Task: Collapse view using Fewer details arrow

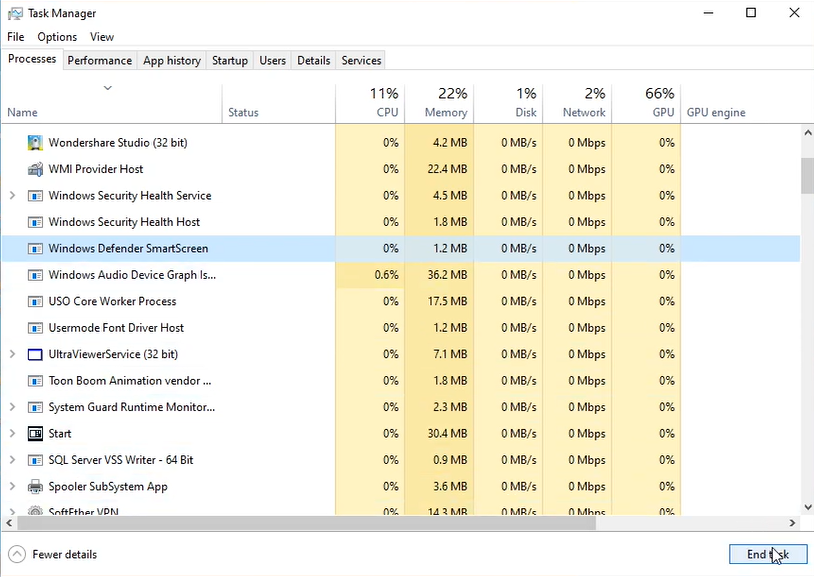Action: coord(16,554)
